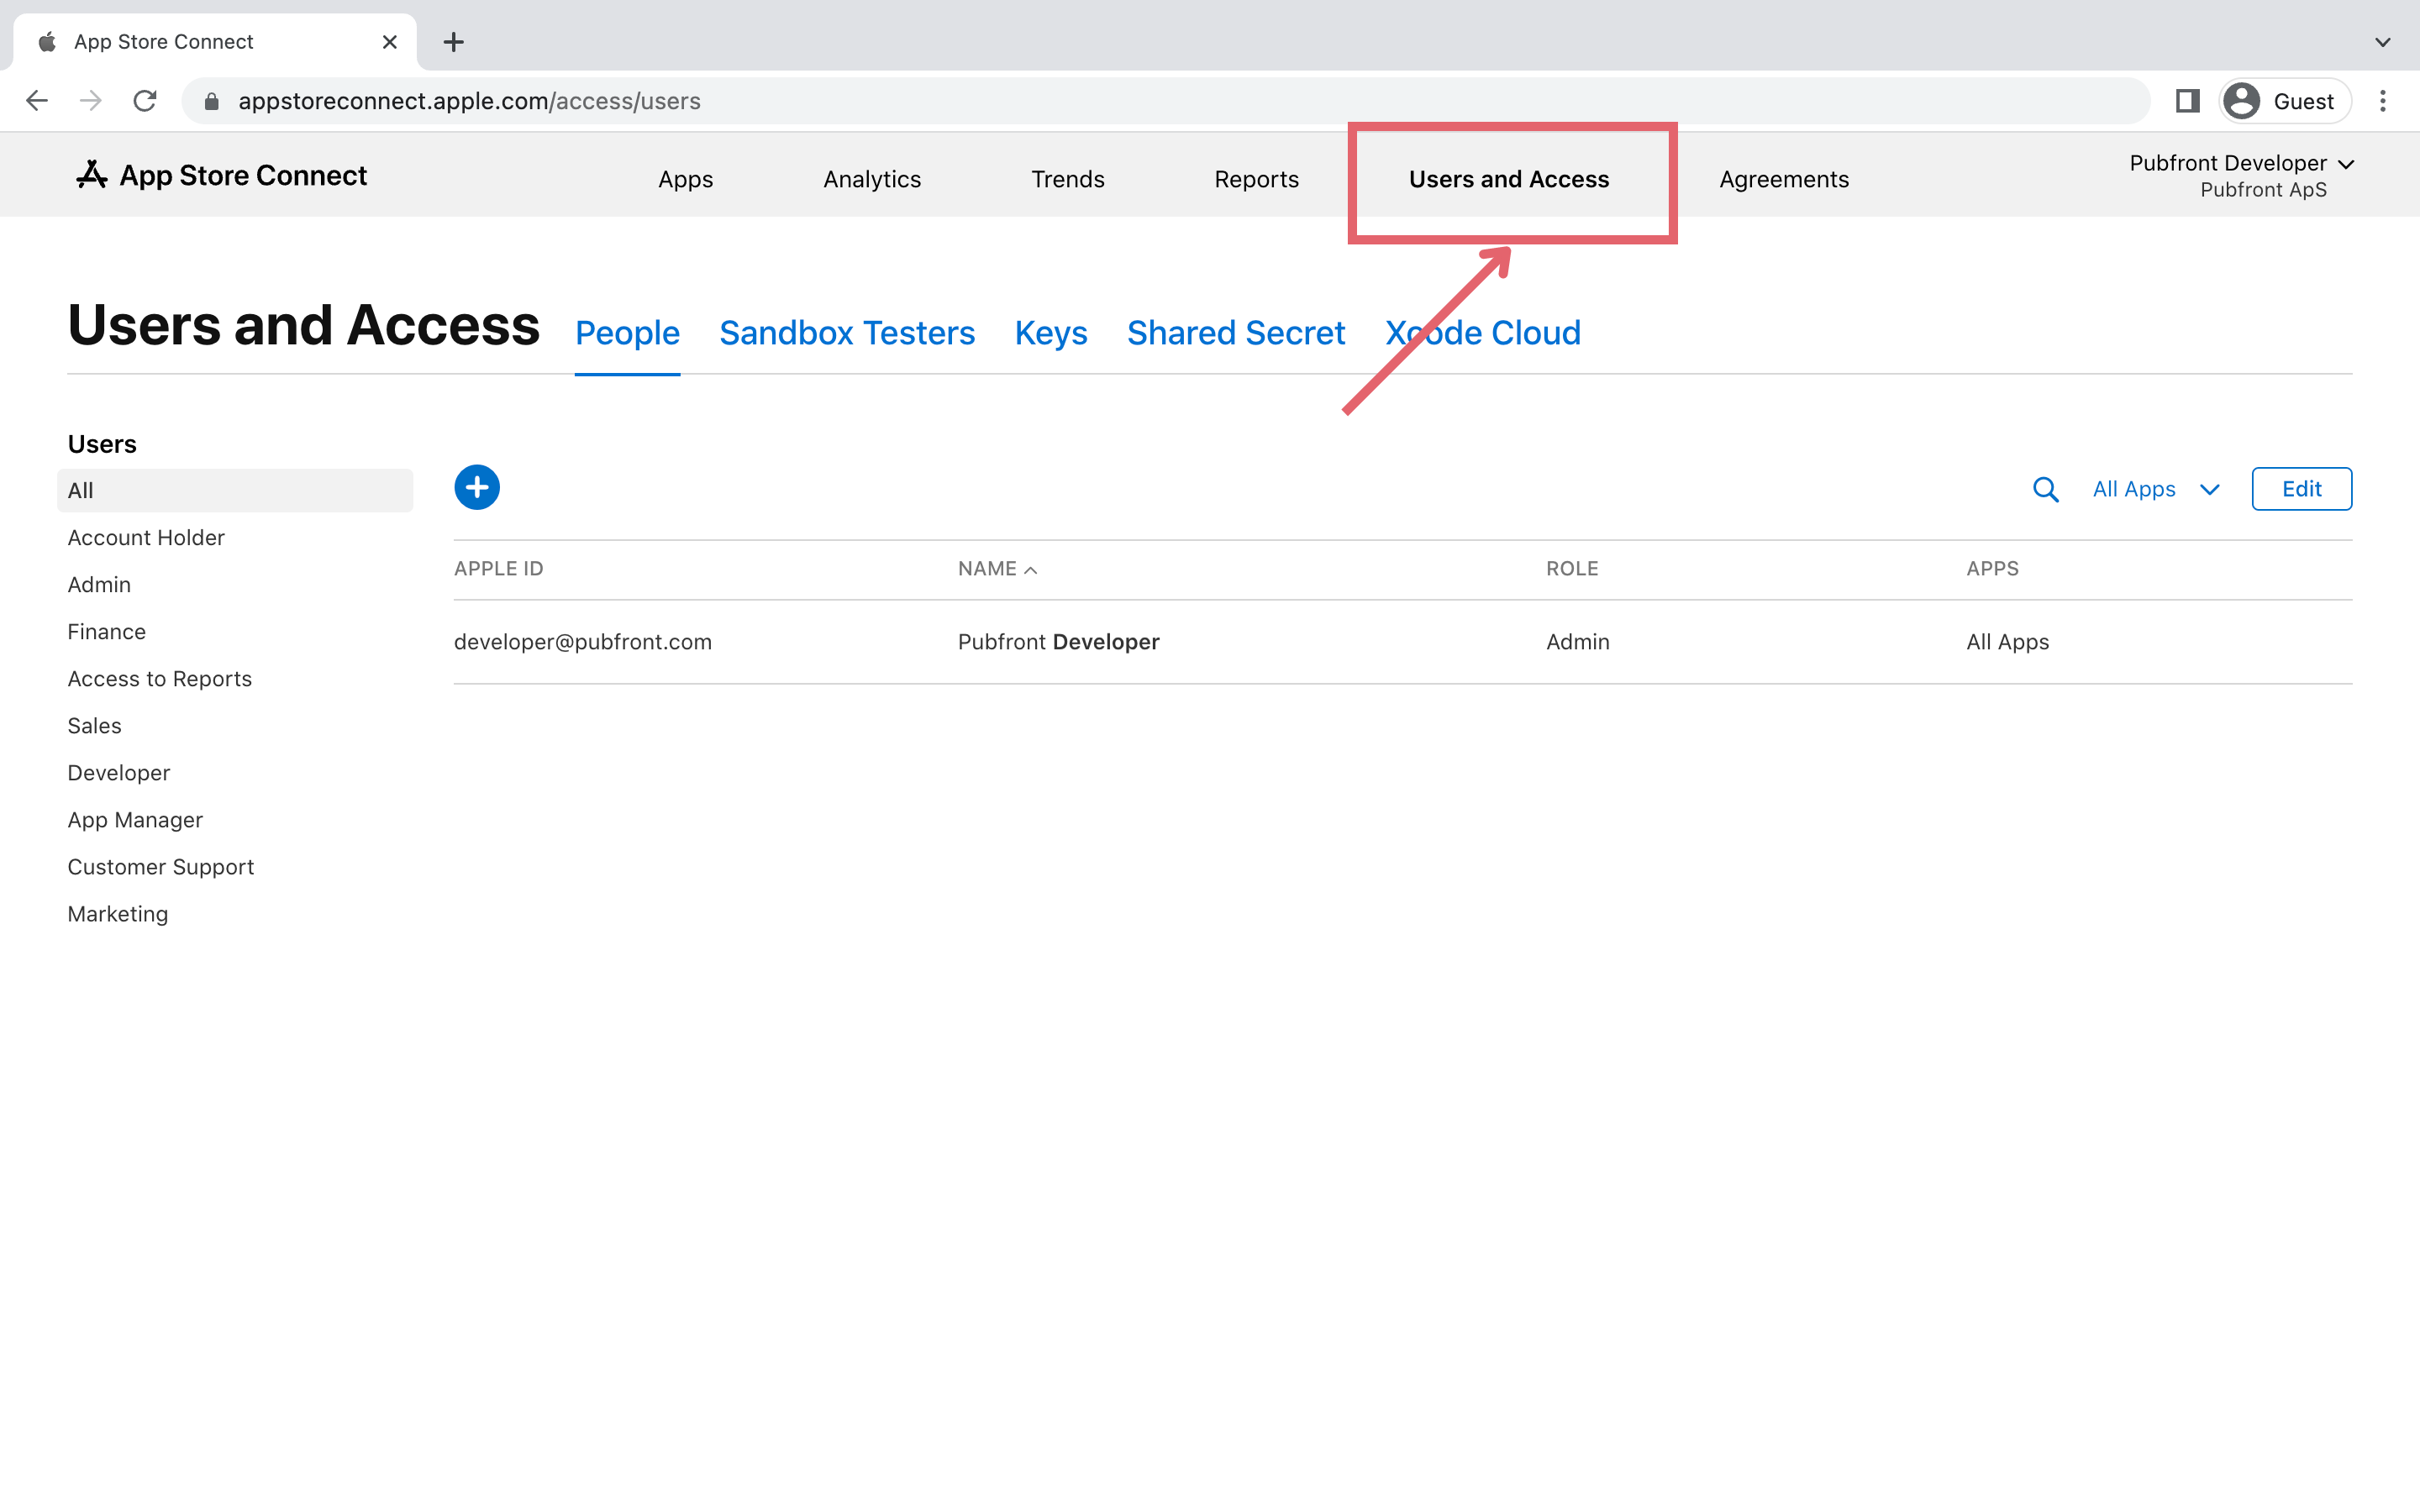
Task: Filter users by Sales role
Action: tap(95, 726)
